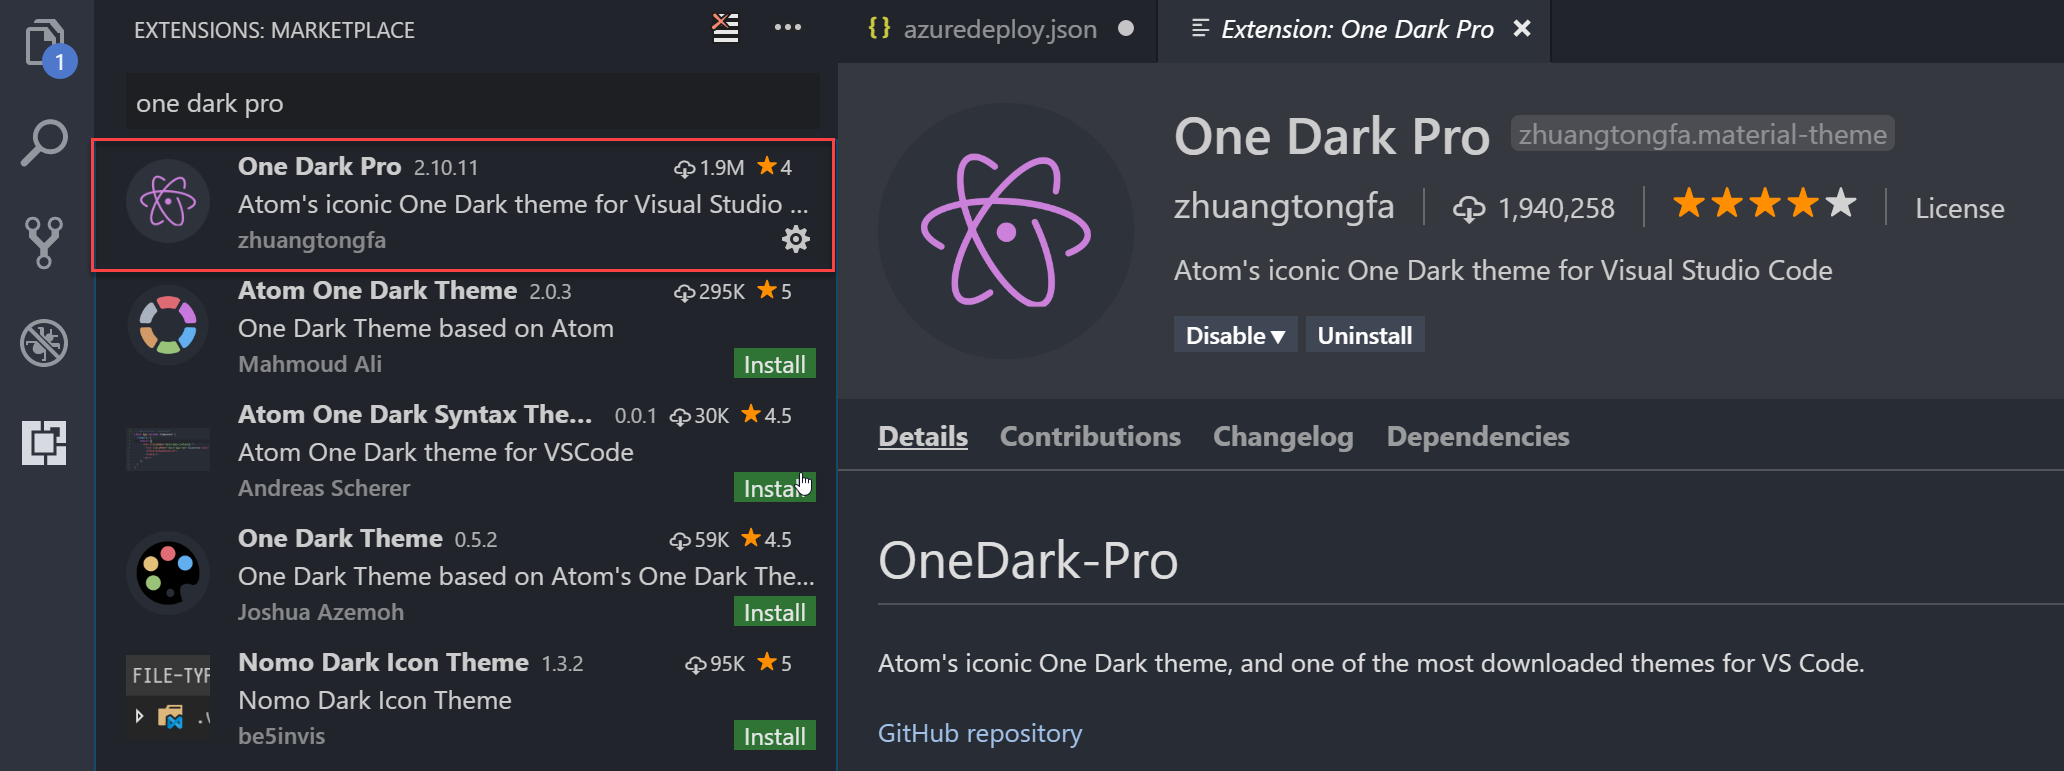Open the Disable dropdown for One Dark Pro

(x=1235, y=334)
